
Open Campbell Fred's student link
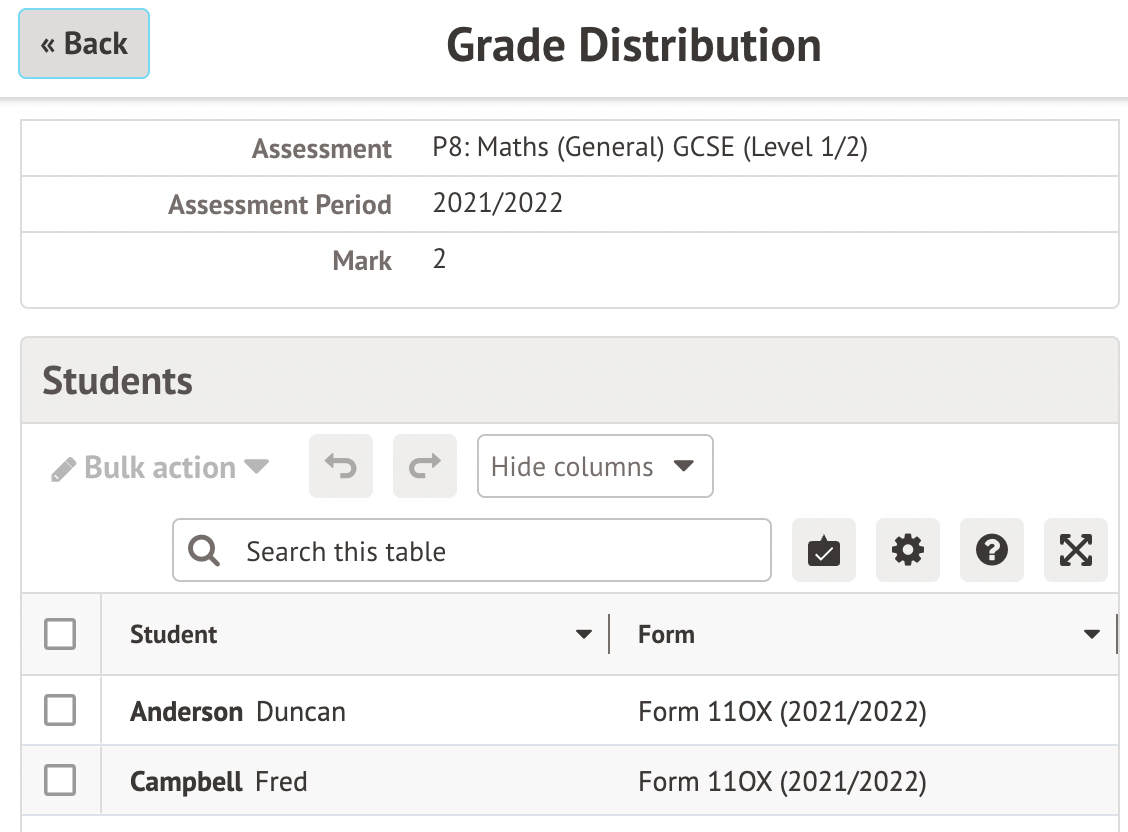pyautogui.click(x=218, y=781)
